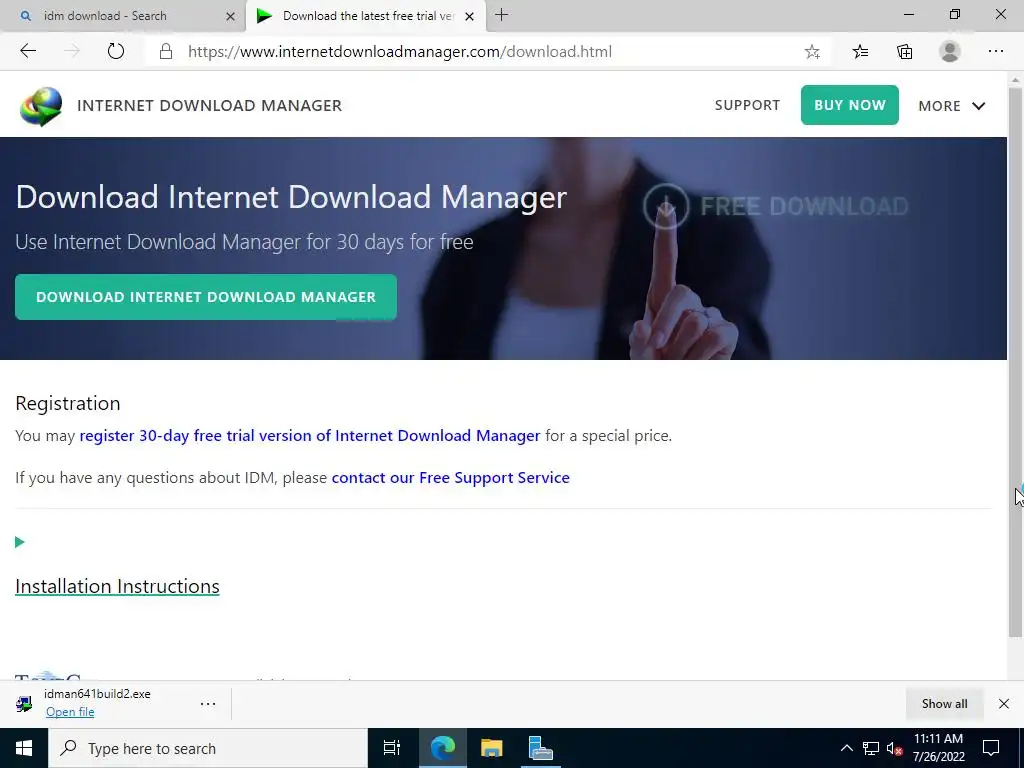
Task: Open the notification center icon
Action: 991,748
